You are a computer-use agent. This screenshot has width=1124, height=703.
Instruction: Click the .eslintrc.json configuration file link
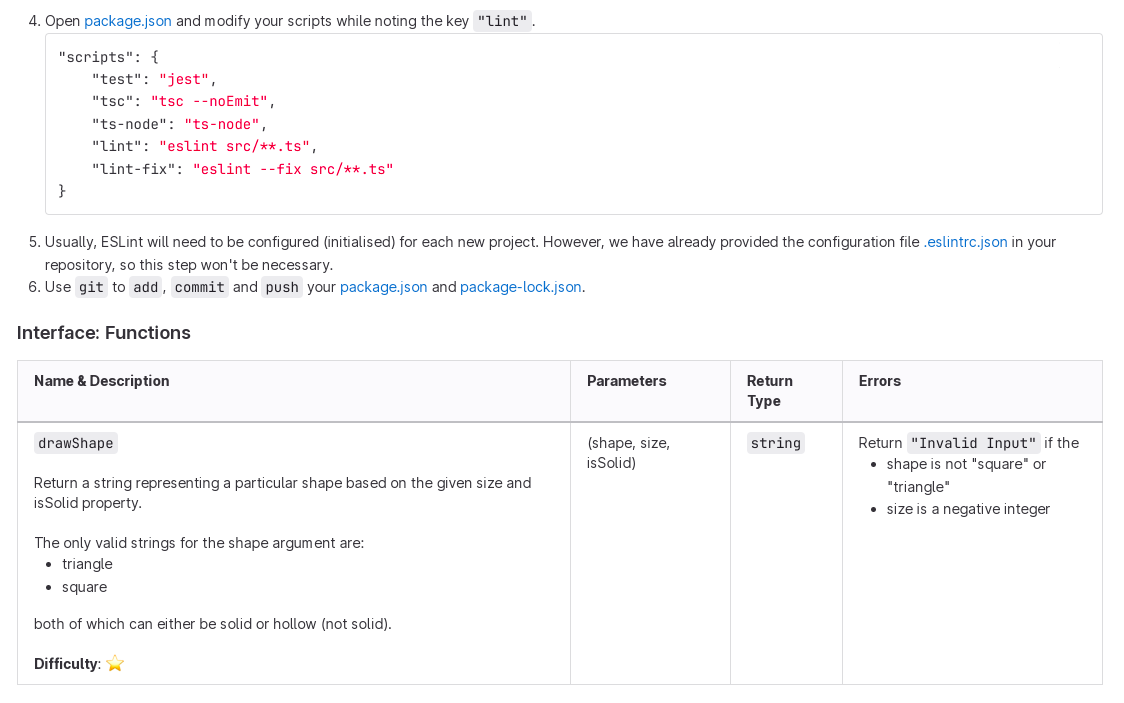(964, 241)
